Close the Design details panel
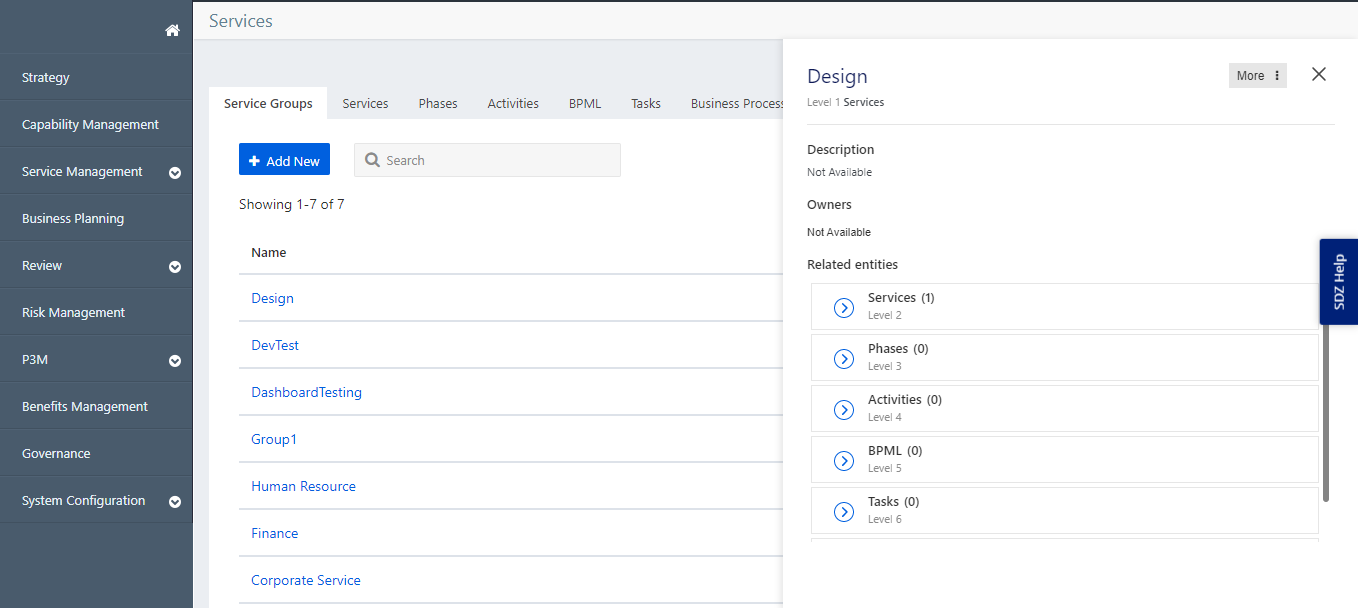Image resolution: width=1358 pixels, height=608 pixels. 1319,74
